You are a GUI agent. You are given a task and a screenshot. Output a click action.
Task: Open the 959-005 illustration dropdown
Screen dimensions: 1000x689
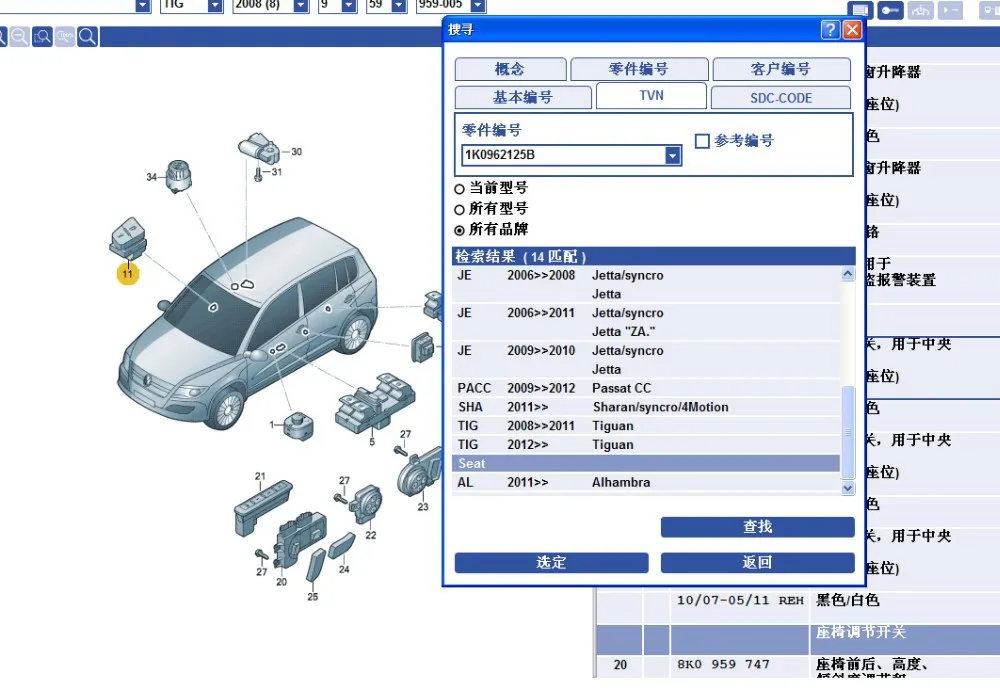click(478, 6)
